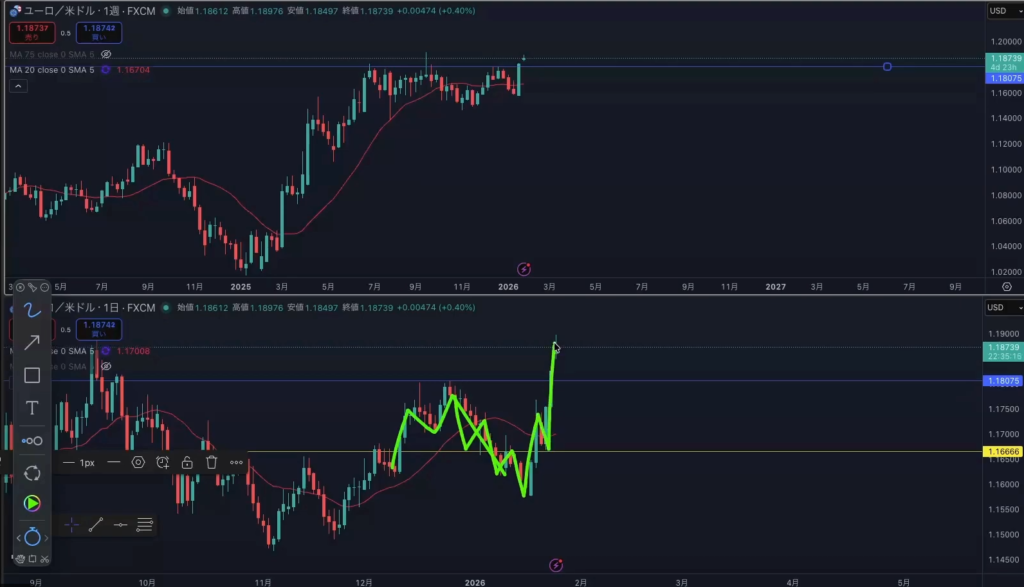Open drawing settings hexagon icon
This screenshot has width=1024, height=587.
pyautogui.click(x=138, y=462)
